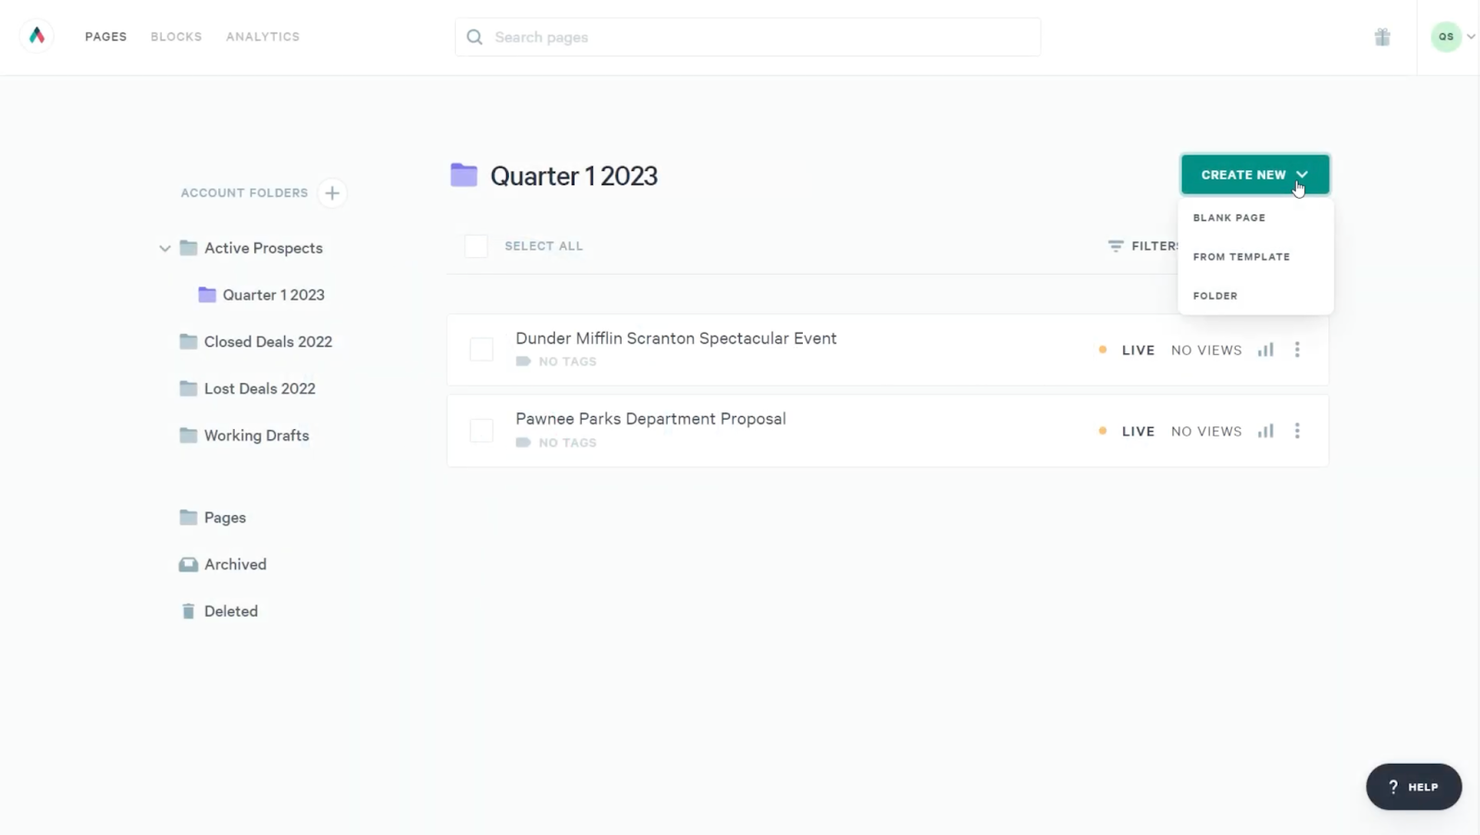Collapse the Active Prospects folder

[x=164, y=248]
